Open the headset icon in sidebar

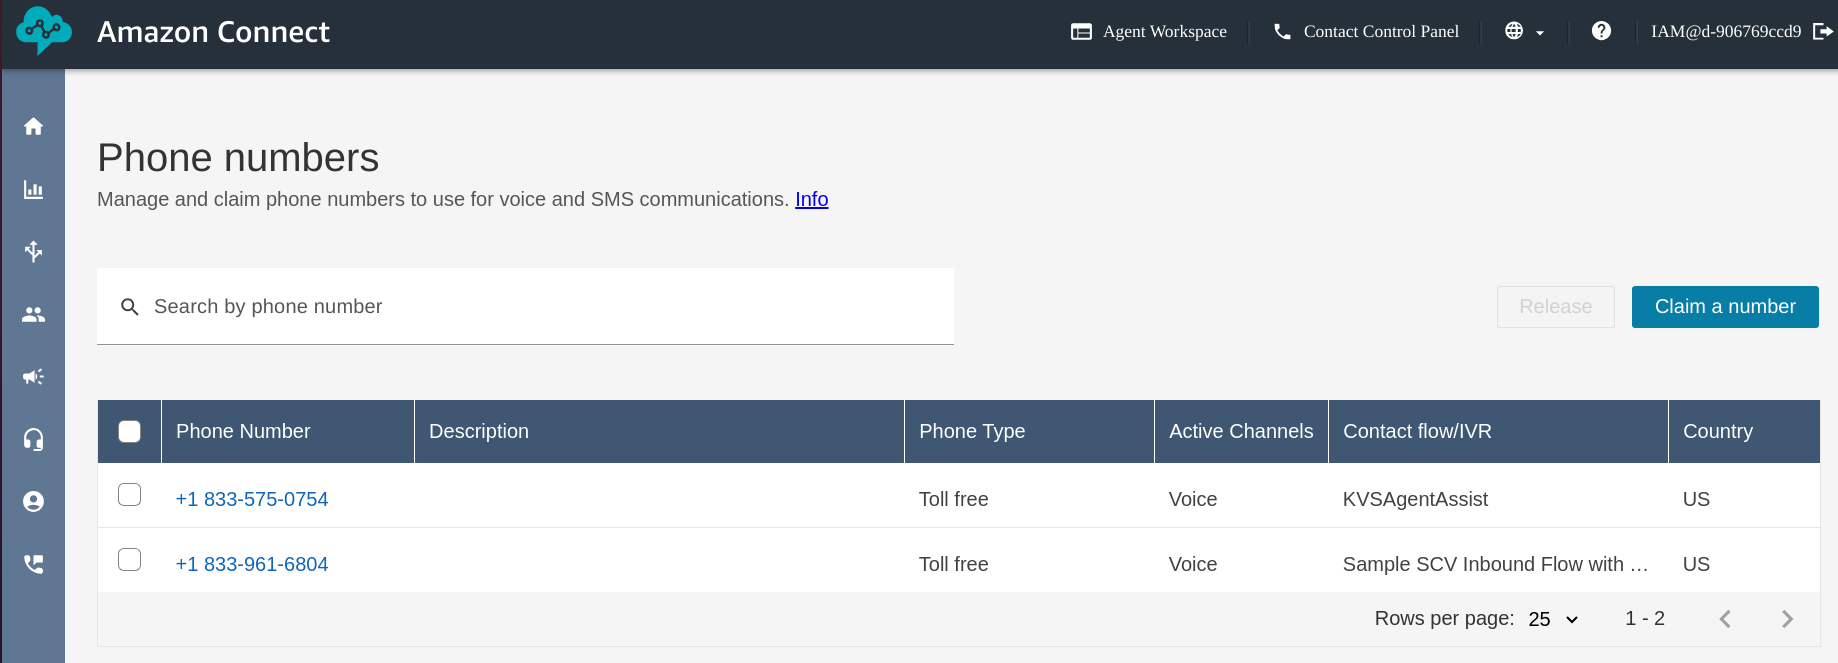click(33, 439)
